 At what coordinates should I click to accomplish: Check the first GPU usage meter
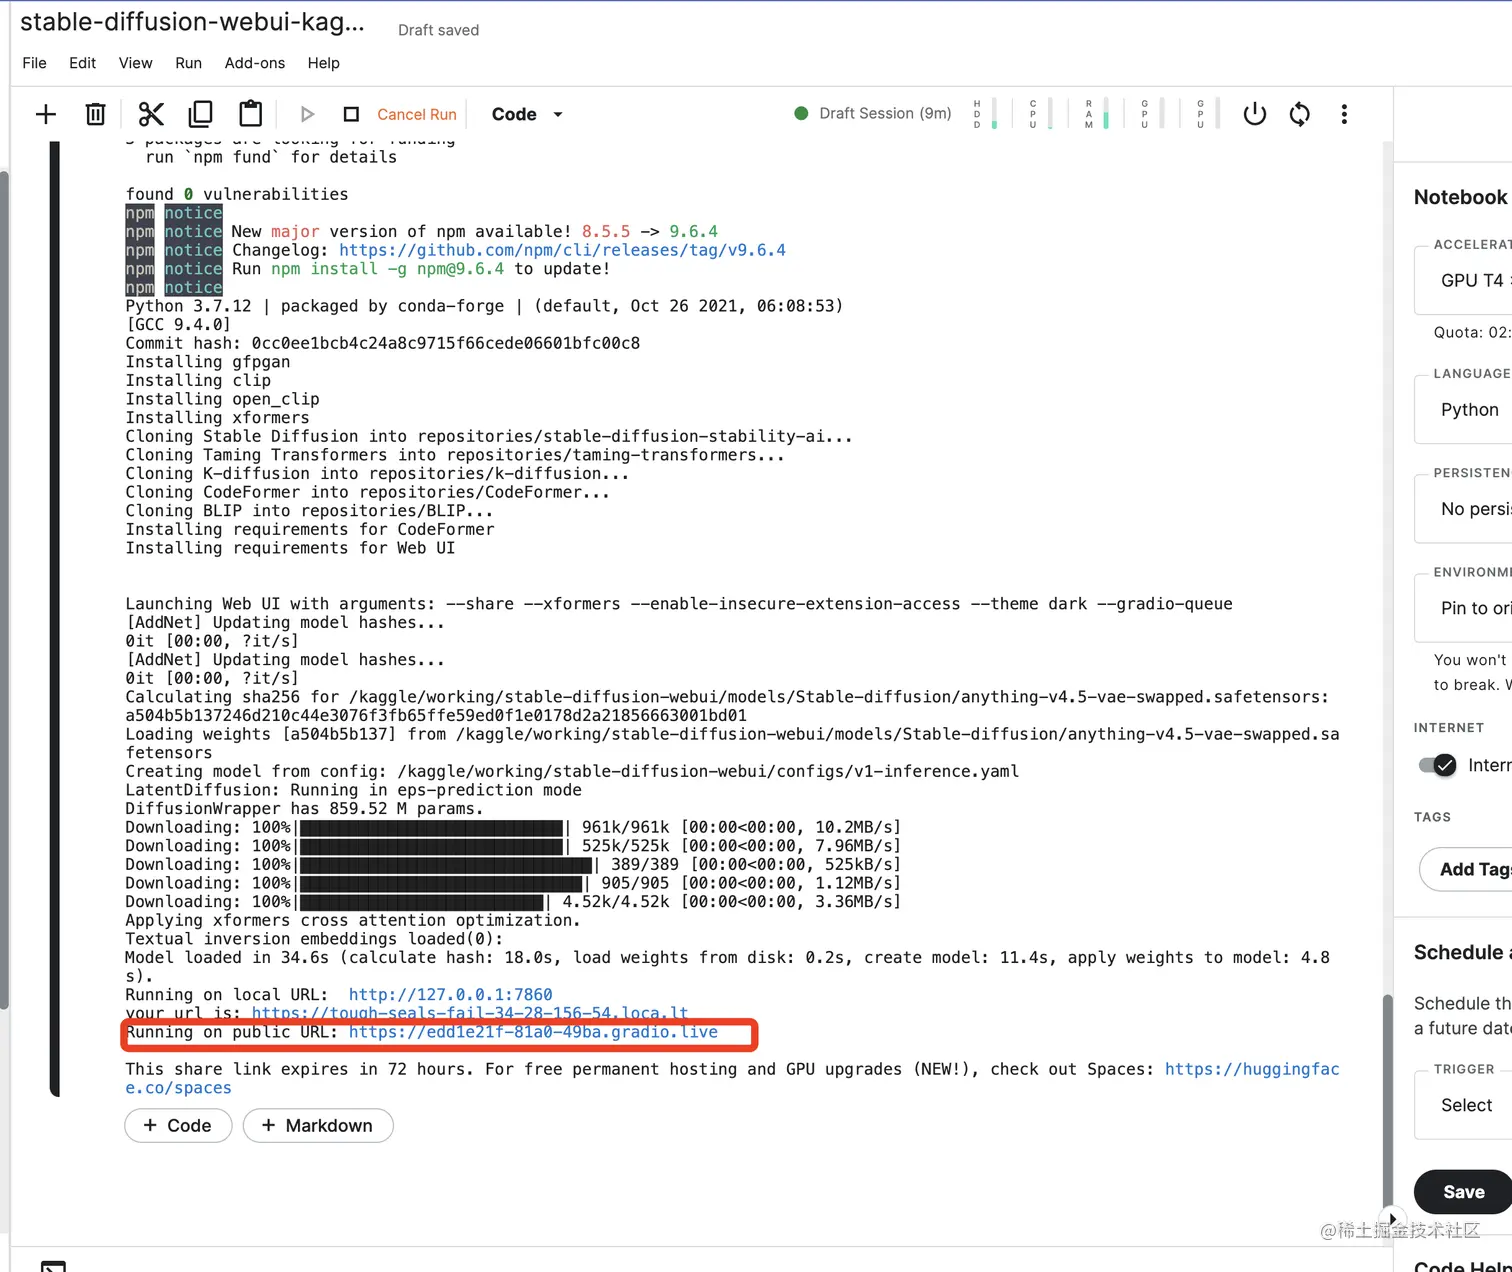pyautogui.click(x=1153, y=113)
